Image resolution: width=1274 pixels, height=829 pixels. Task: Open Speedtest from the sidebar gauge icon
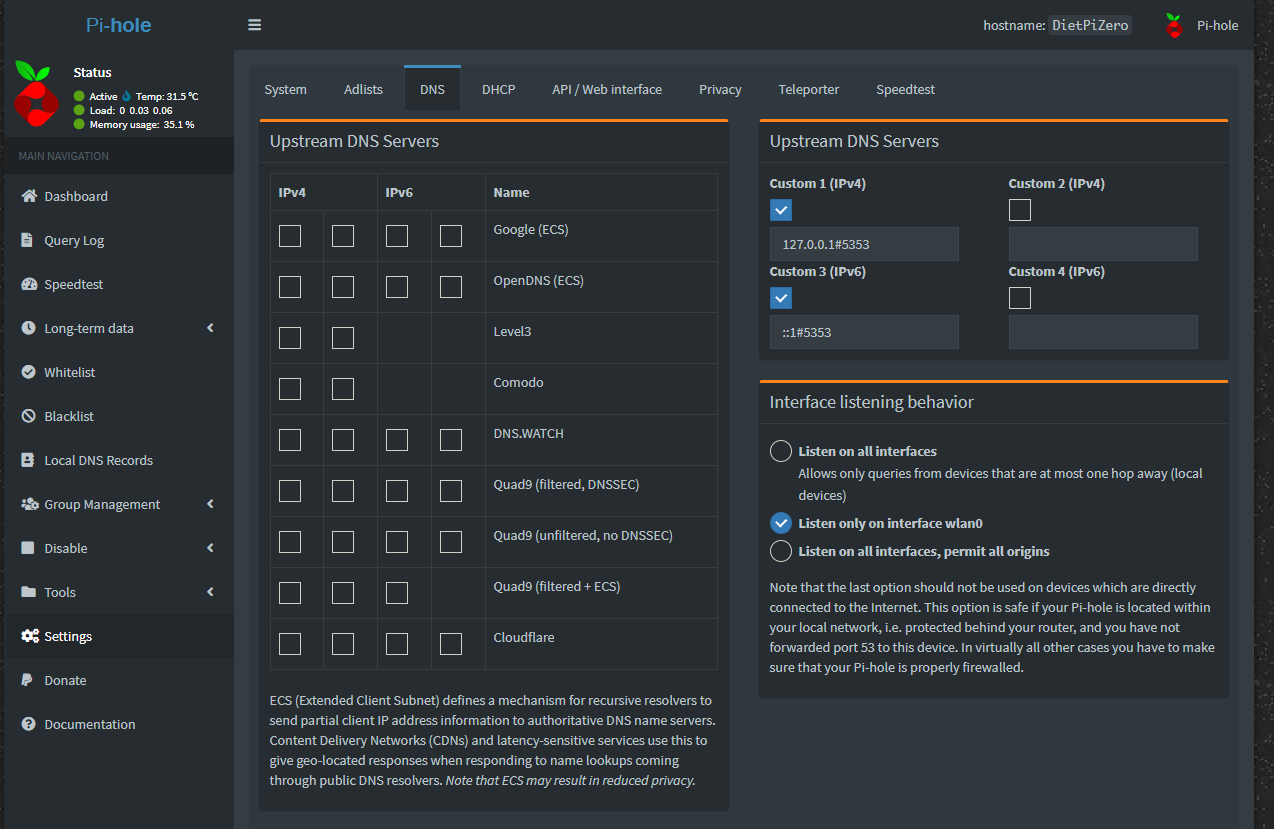[x=29, y=284]
